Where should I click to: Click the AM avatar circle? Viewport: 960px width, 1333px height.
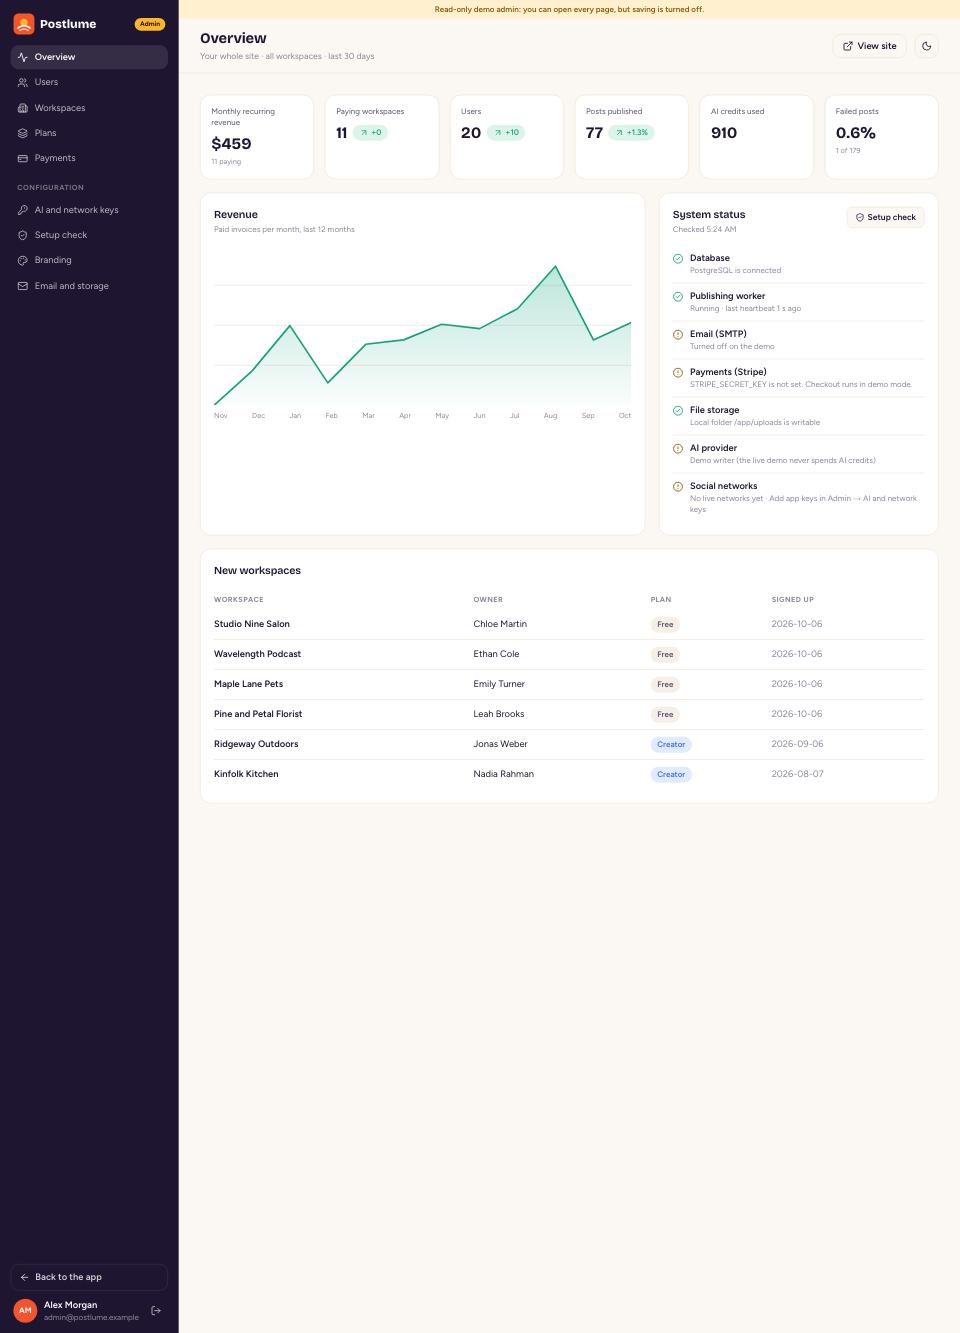point(25,1310)
